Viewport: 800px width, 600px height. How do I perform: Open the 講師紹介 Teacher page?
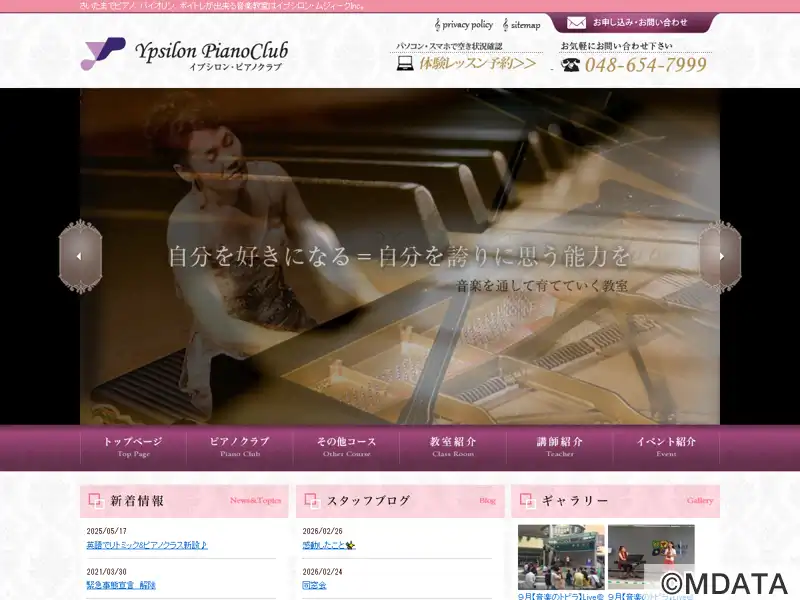(x=560, y=446)
